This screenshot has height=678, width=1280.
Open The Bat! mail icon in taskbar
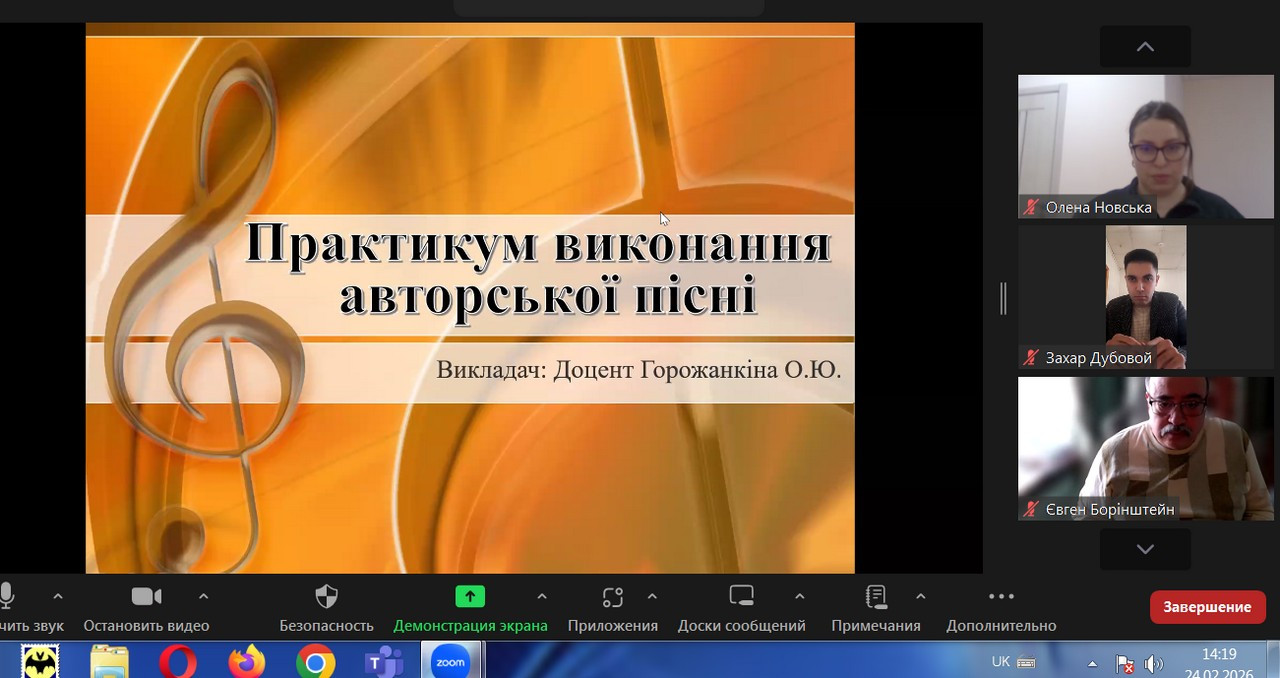[x=41, y=661]
